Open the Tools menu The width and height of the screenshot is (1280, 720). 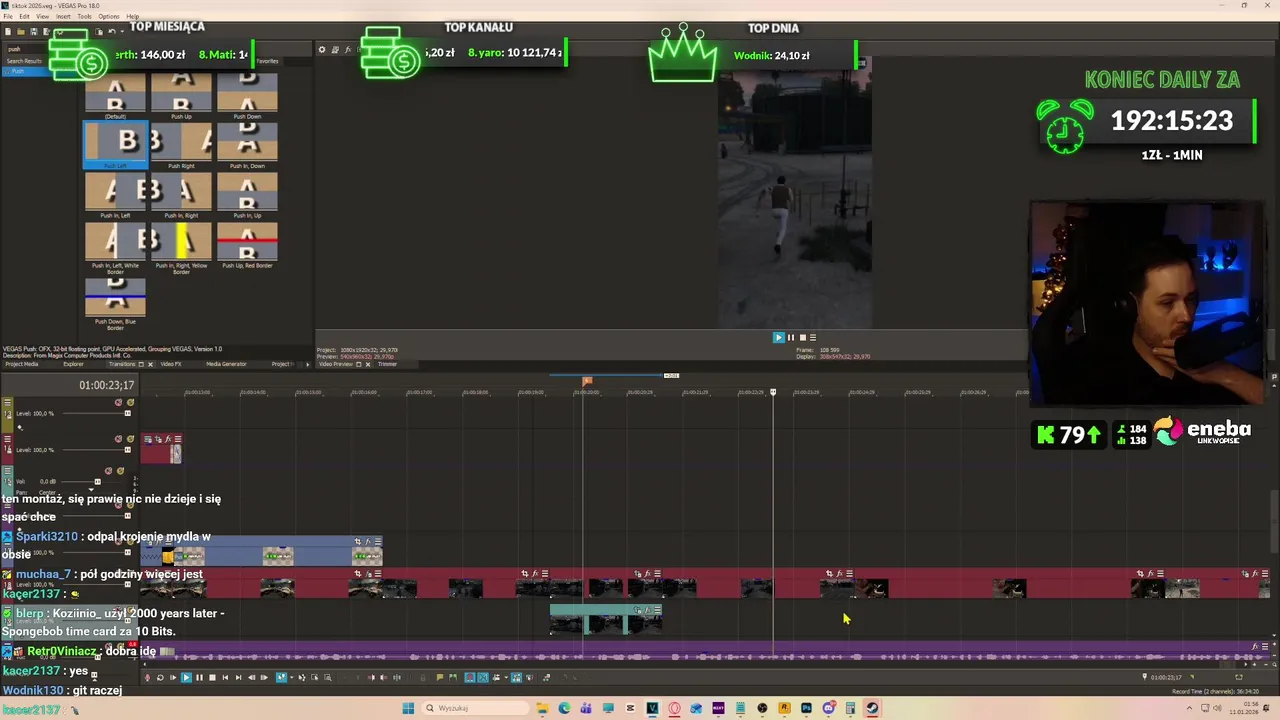[84, 17]
